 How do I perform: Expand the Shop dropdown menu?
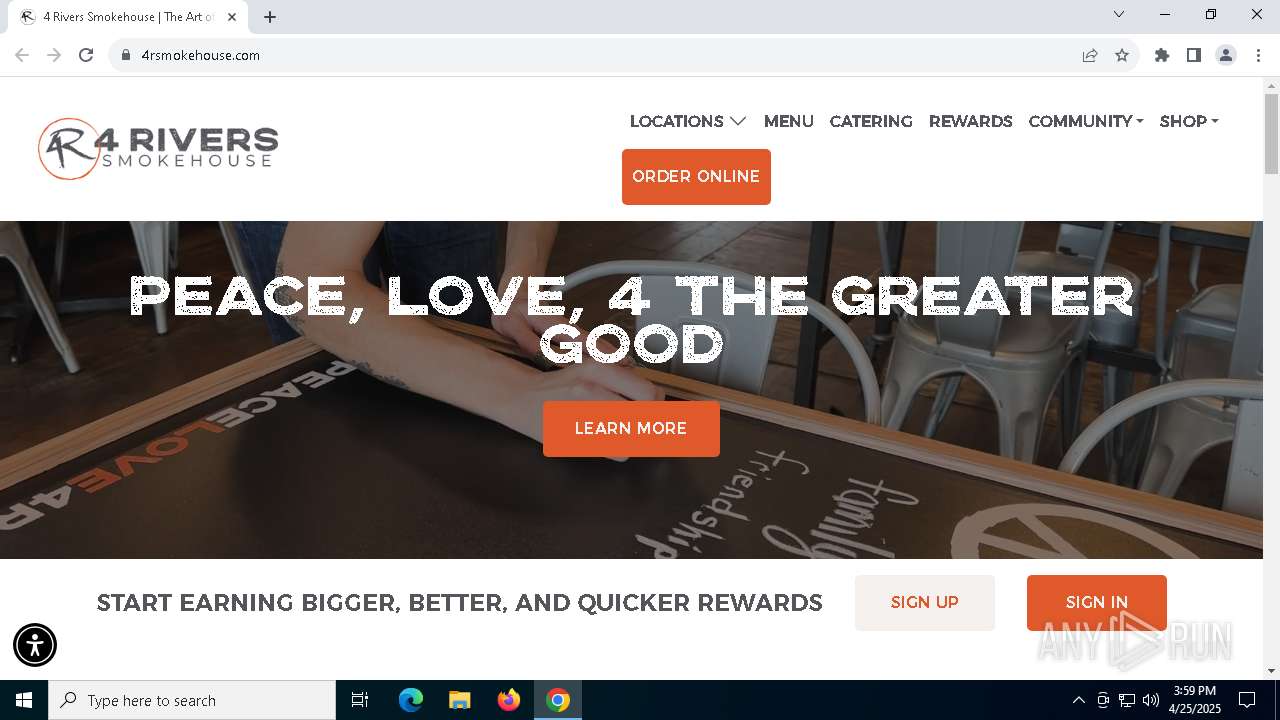1189,121
